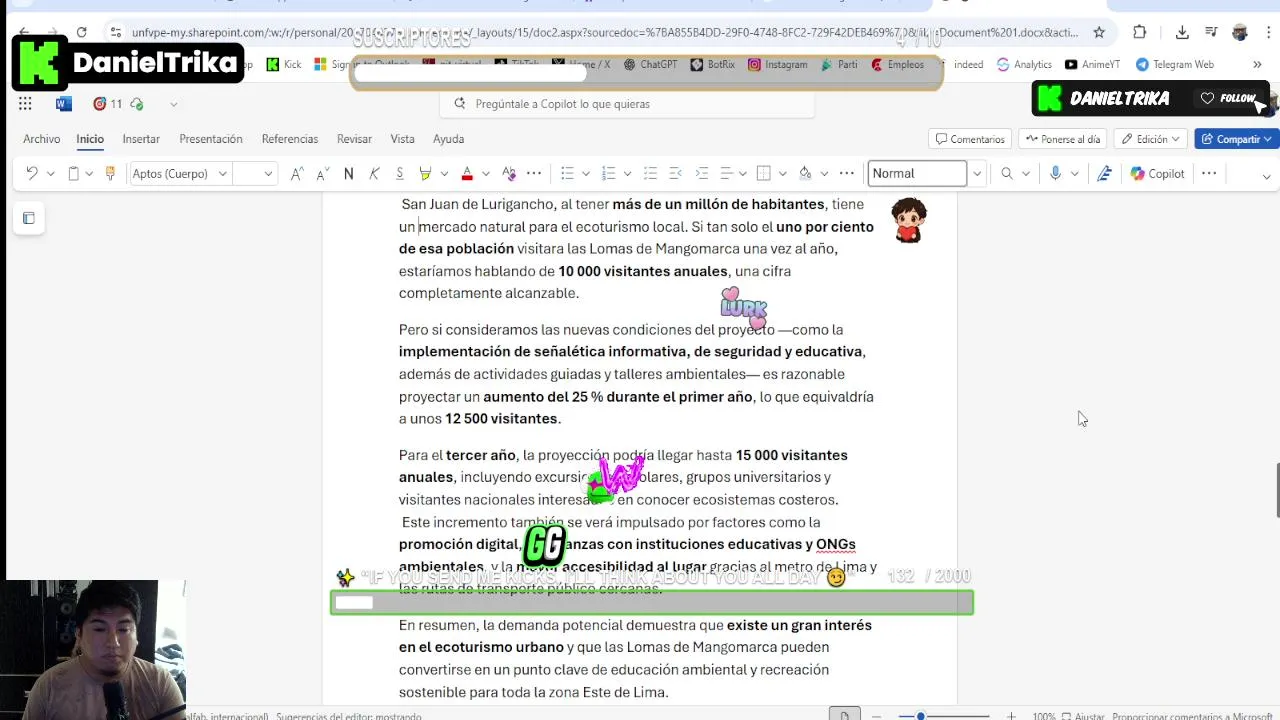This screenshot has height=720, width=1280.
Task: Open the paste options dropdown arrow
Action: click(x=89, y=174)
